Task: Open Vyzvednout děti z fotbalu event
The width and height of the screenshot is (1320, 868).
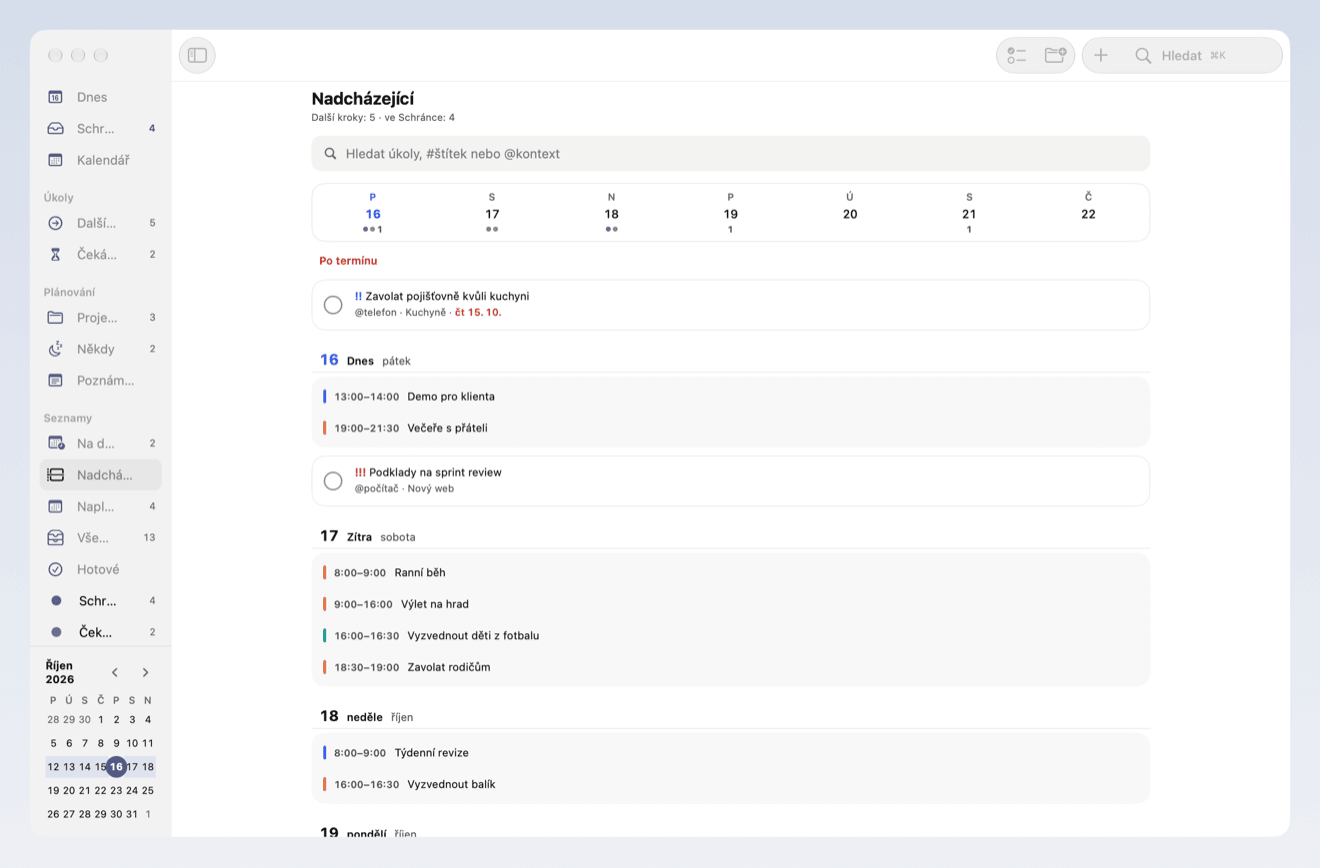Action: 730,636
